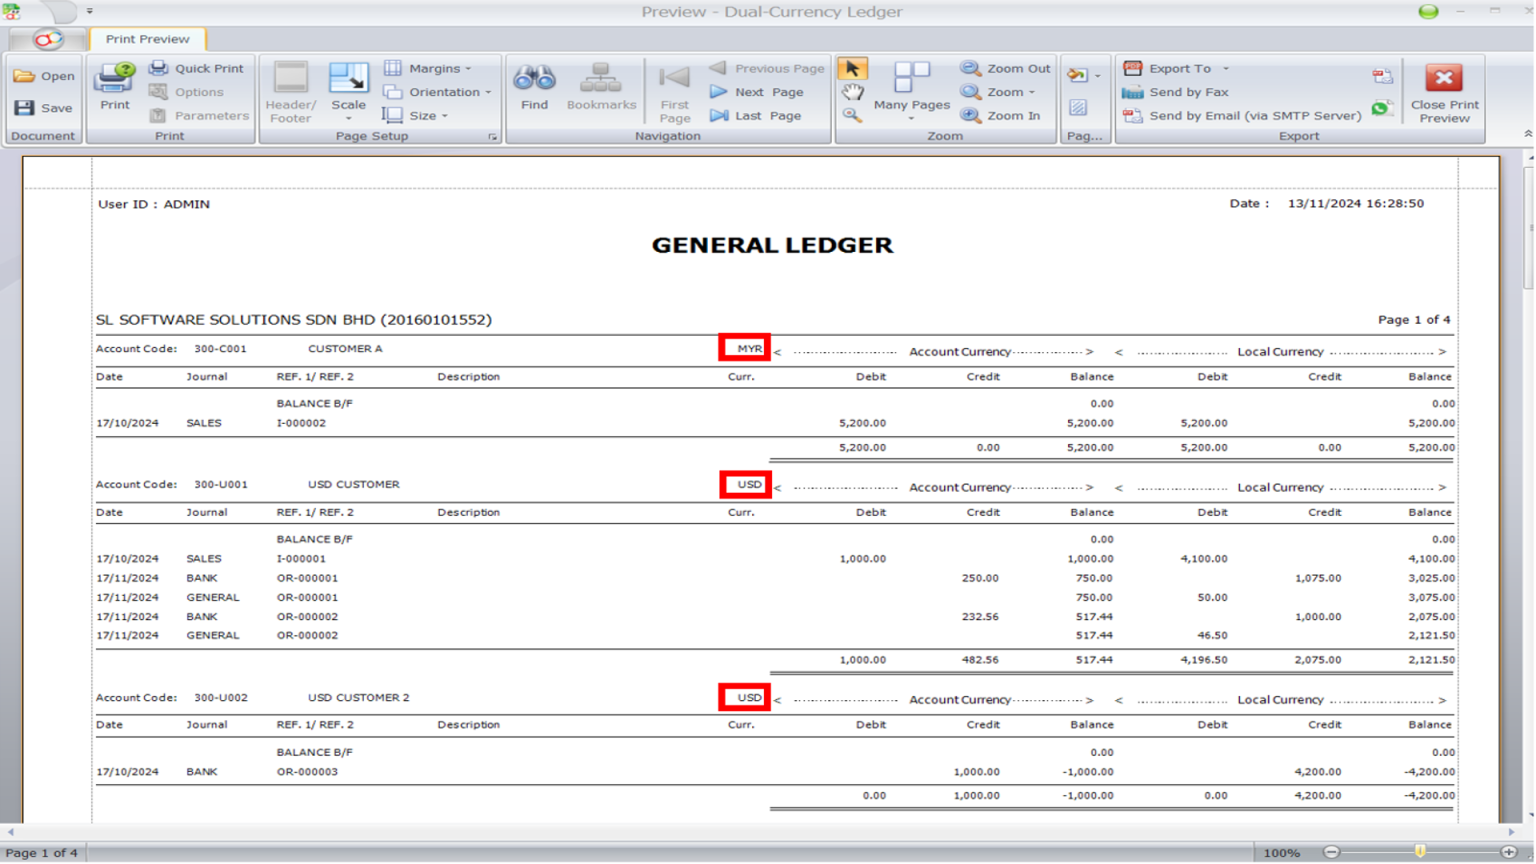
Task: Send by Email via SMTP Server
Action: click(1242, 116)
